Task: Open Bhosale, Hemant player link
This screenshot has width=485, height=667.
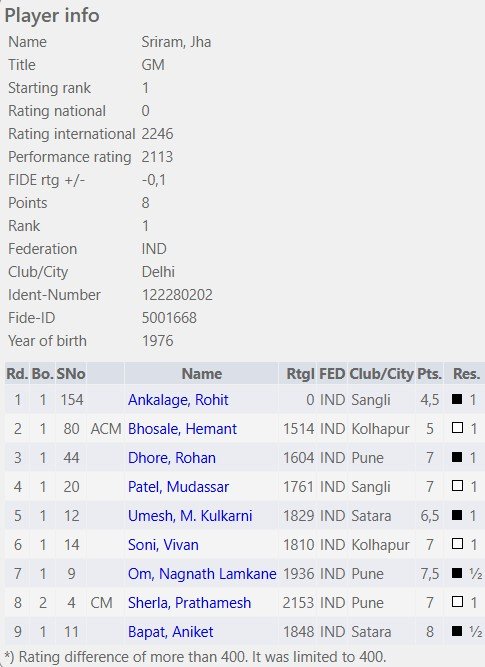Action: coord(182,429)
